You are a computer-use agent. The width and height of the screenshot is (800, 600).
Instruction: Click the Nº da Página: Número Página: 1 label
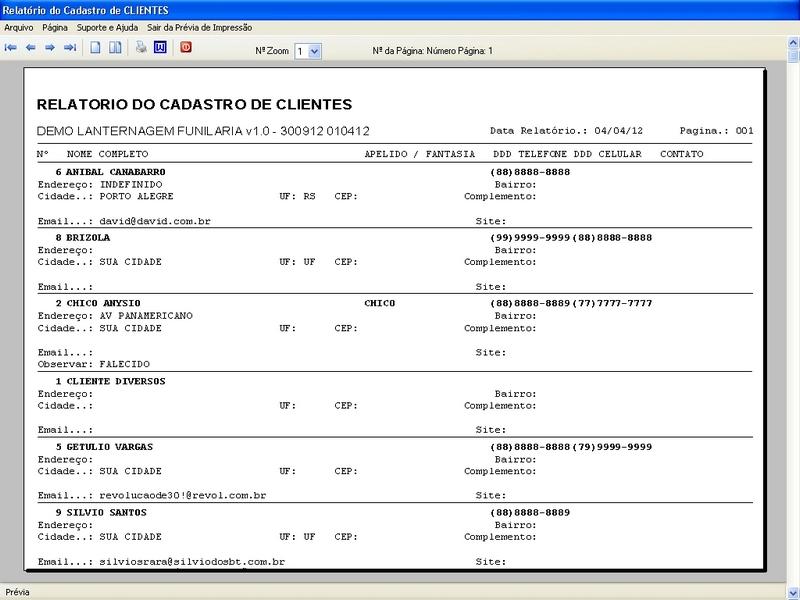pos(433,51)
